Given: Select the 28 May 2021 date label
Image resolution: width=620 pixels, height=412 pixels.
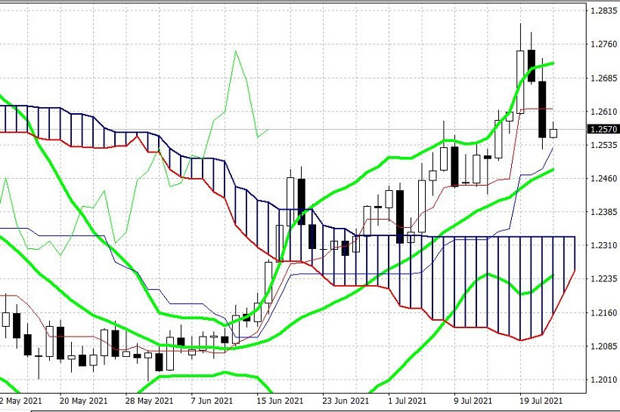Looking at the screenshot, I should (x=149, y=401).
